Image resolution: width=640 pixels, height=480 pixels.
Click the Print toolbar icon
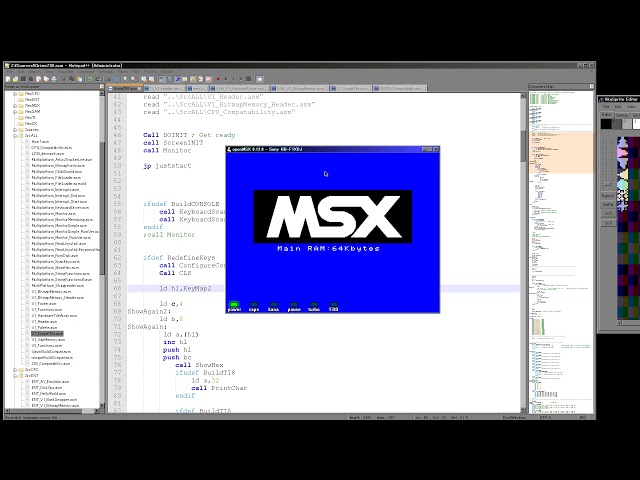pos(54,79)
